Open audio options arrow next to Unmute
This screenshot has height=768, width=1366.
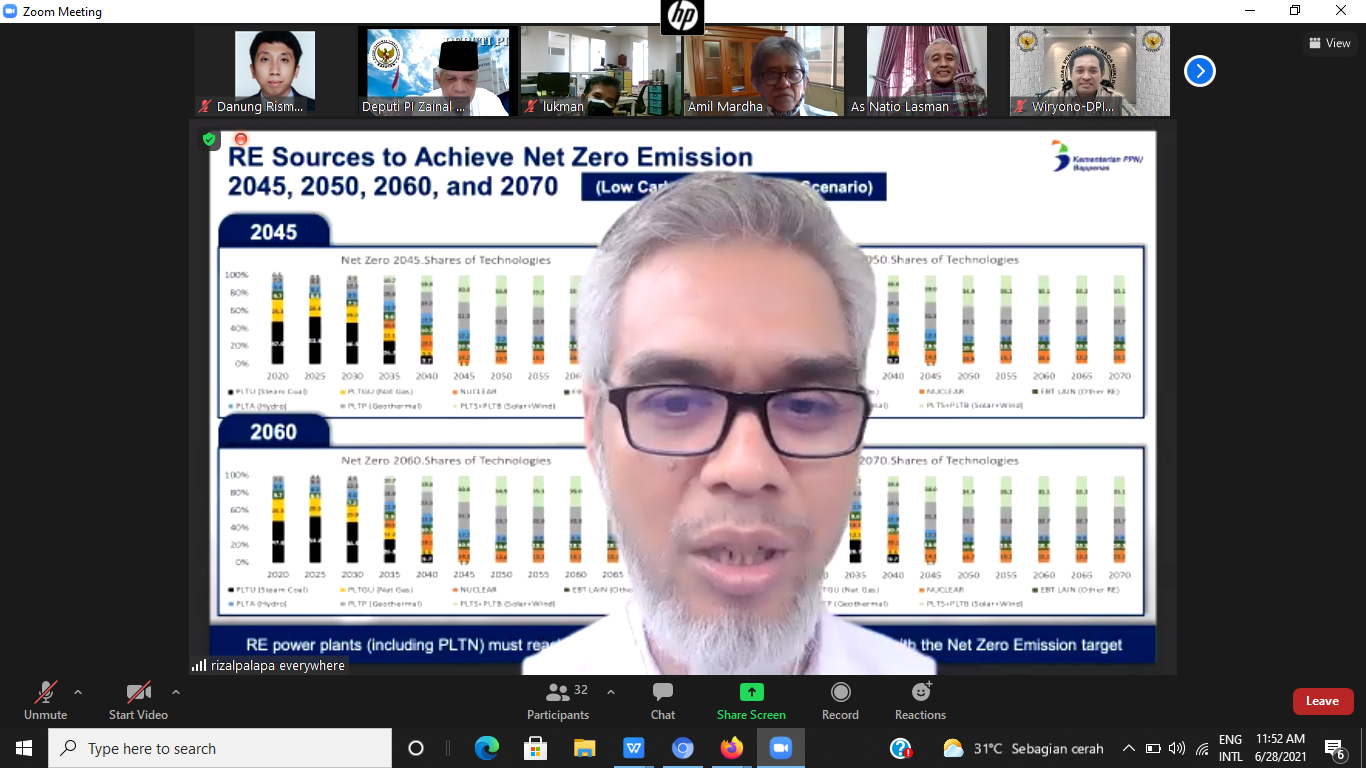78,692
